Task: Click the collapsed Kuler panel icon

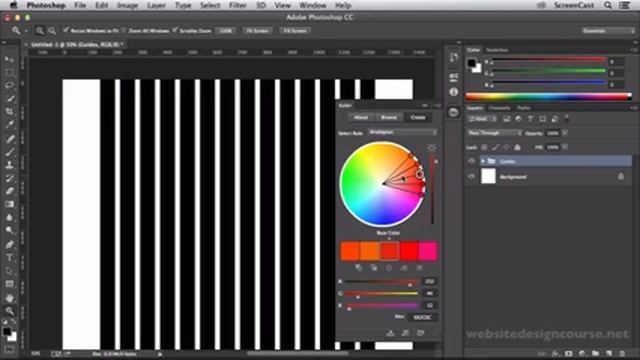Action: click(x=453, y=112)
